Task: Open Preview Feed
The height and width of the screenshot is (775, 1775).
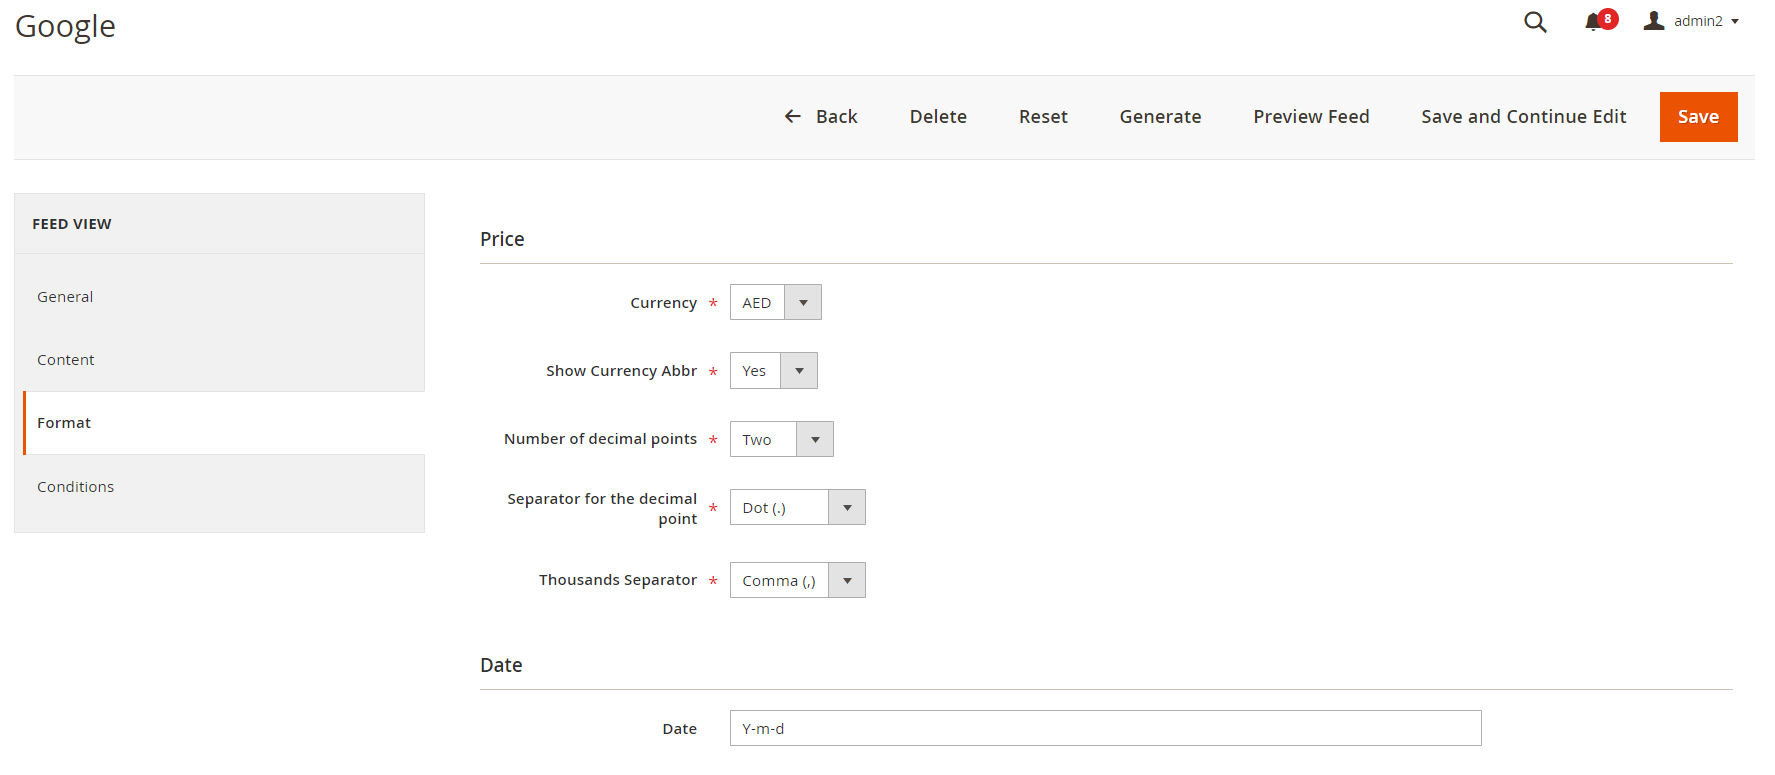Action: pyautogui.click(x=1311, y=117)
